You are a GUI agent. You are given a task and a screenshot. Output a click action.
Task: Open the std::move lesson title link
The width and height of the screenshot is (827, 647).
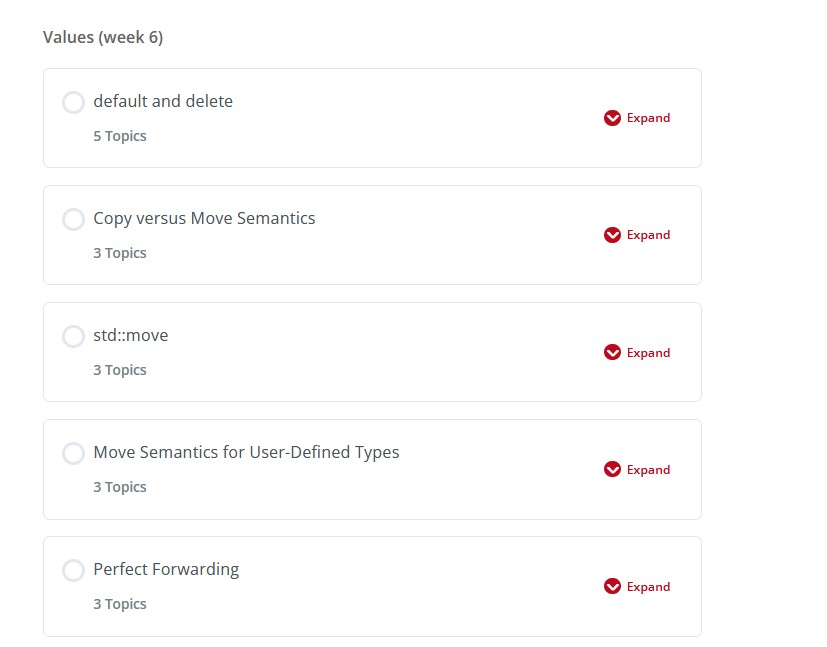[x=131, y=335]
